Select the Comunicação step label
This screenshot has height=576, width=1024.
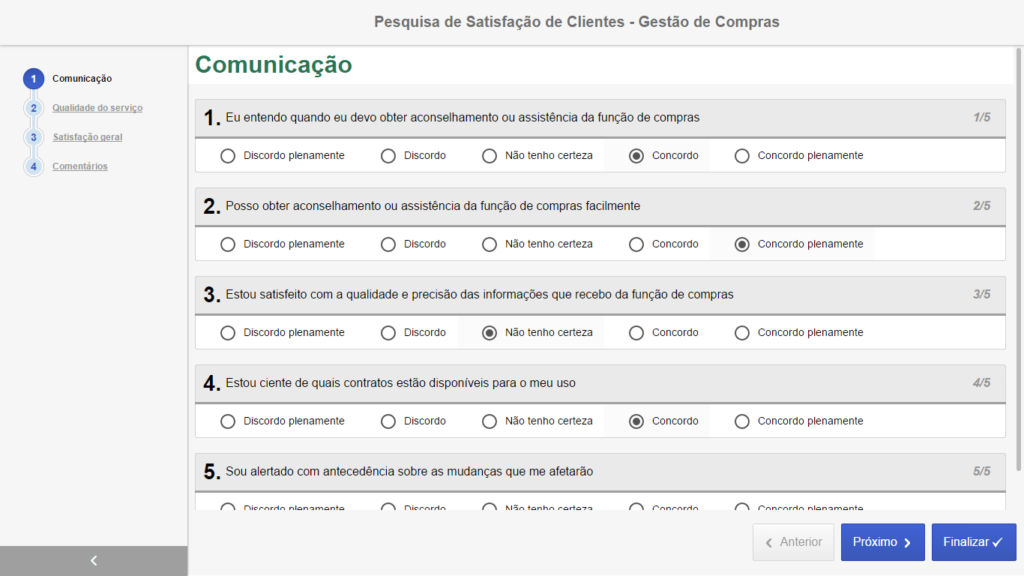coord(82,79)
